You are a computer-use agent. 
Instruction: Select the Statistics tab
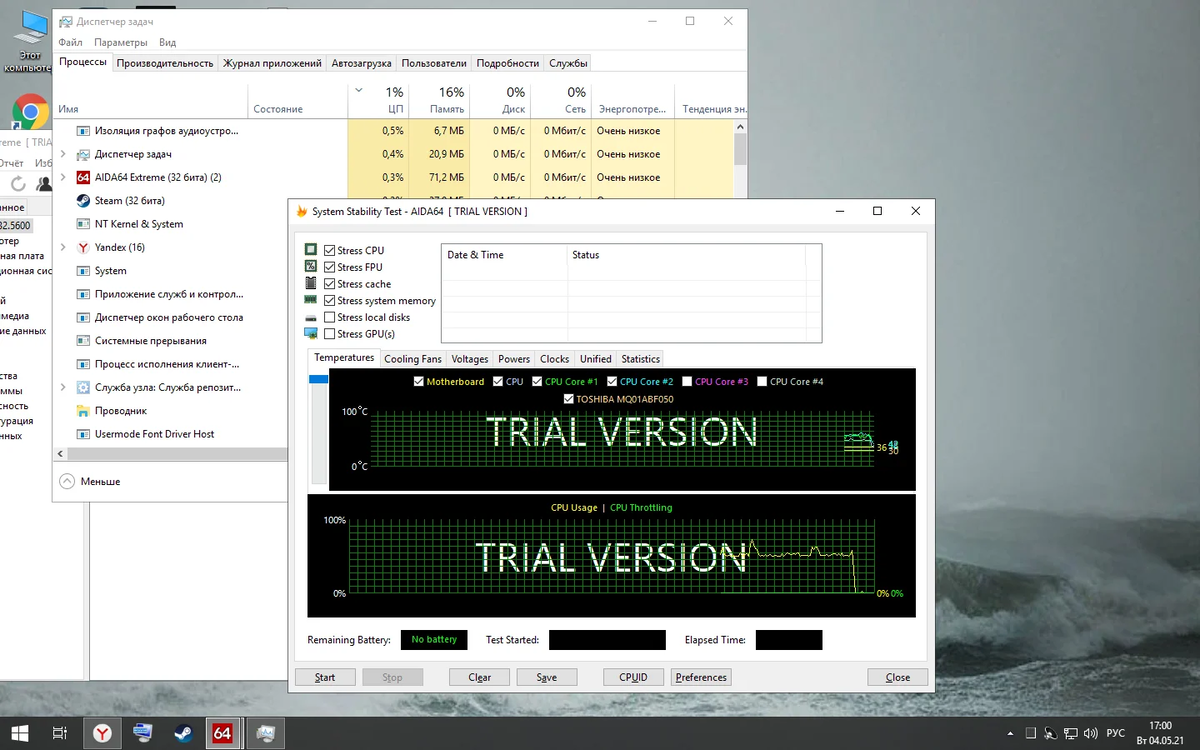coord(640,359)
